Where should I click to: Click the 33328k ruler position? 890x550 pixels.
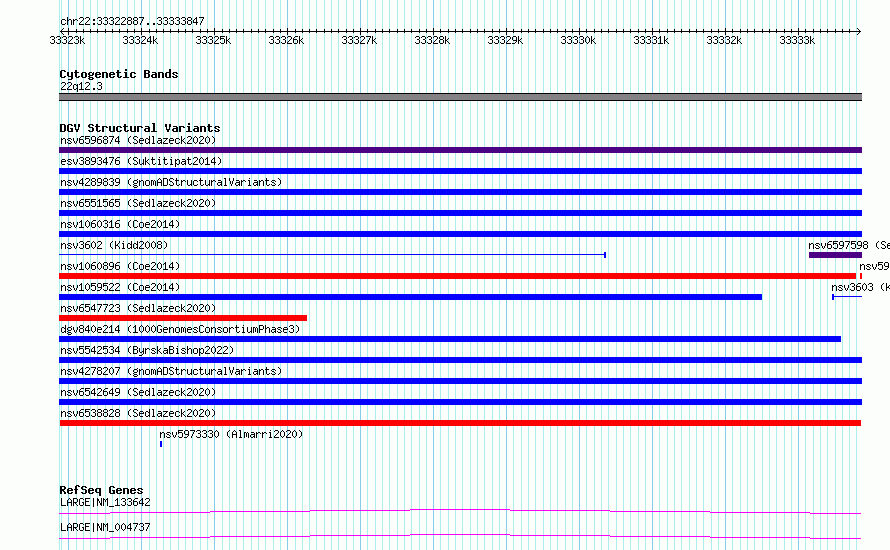click(432, 40)
